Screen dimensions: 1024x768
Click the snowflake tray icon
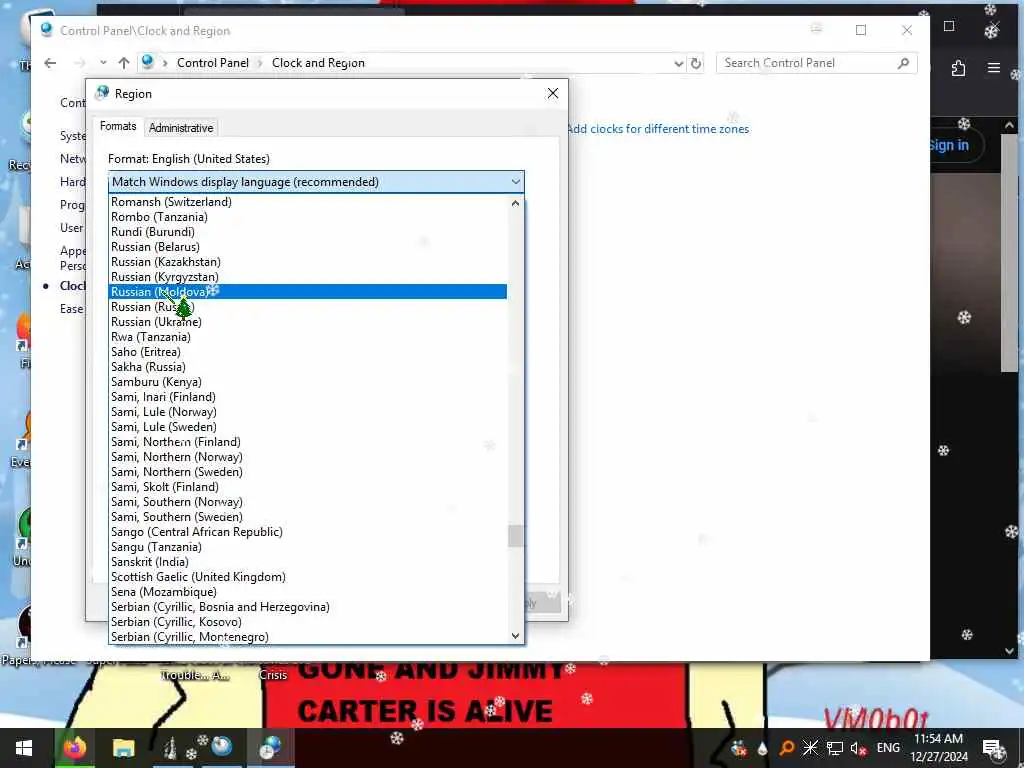810,748
